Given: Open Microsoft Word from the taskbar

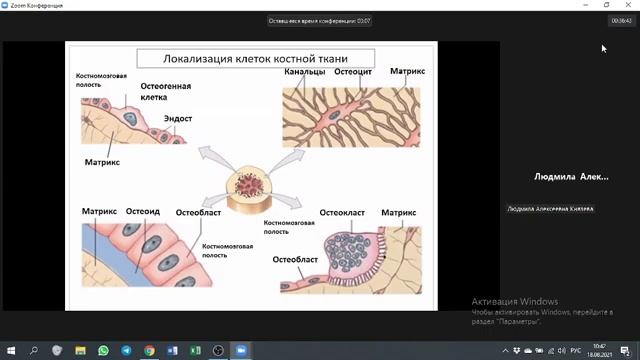Looking at the screenshot, I should [173, 351].
